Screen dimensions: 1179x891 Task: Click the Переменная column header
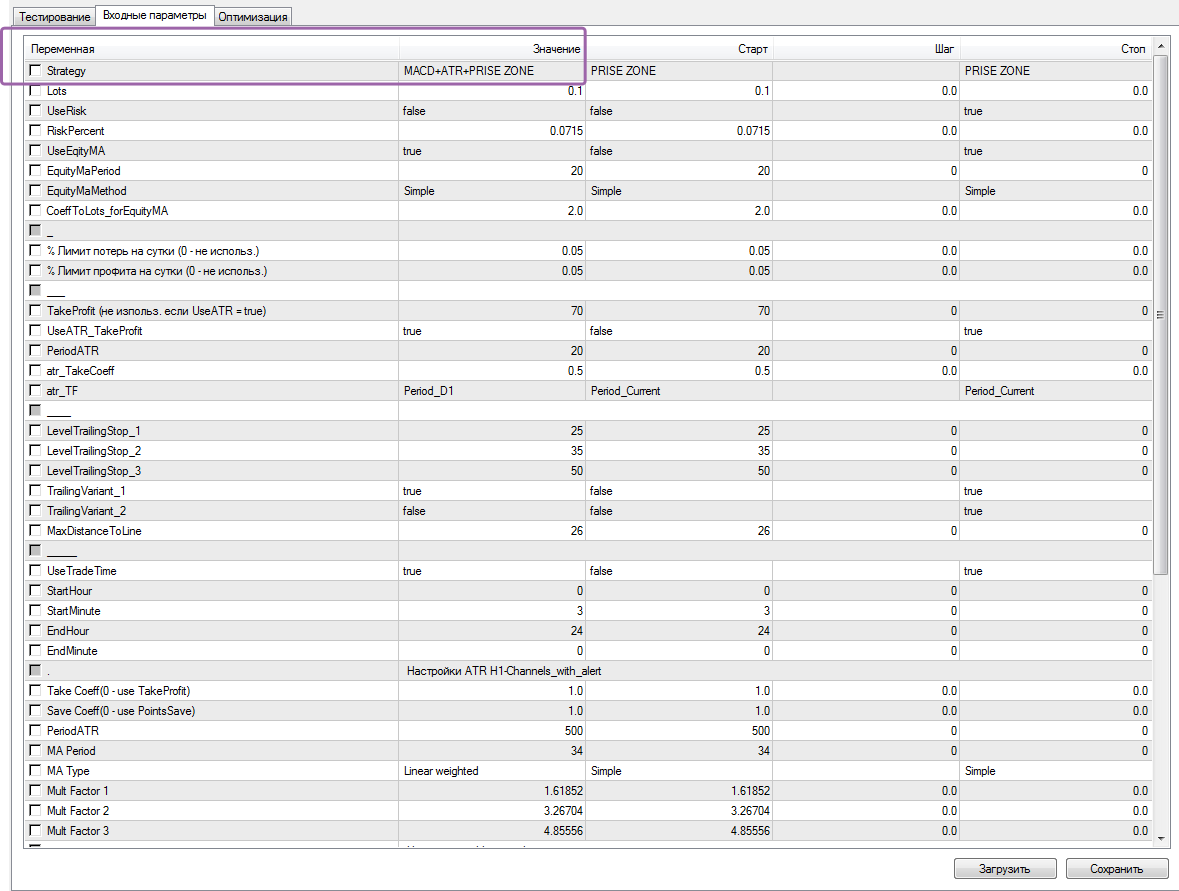pos(211,49)
